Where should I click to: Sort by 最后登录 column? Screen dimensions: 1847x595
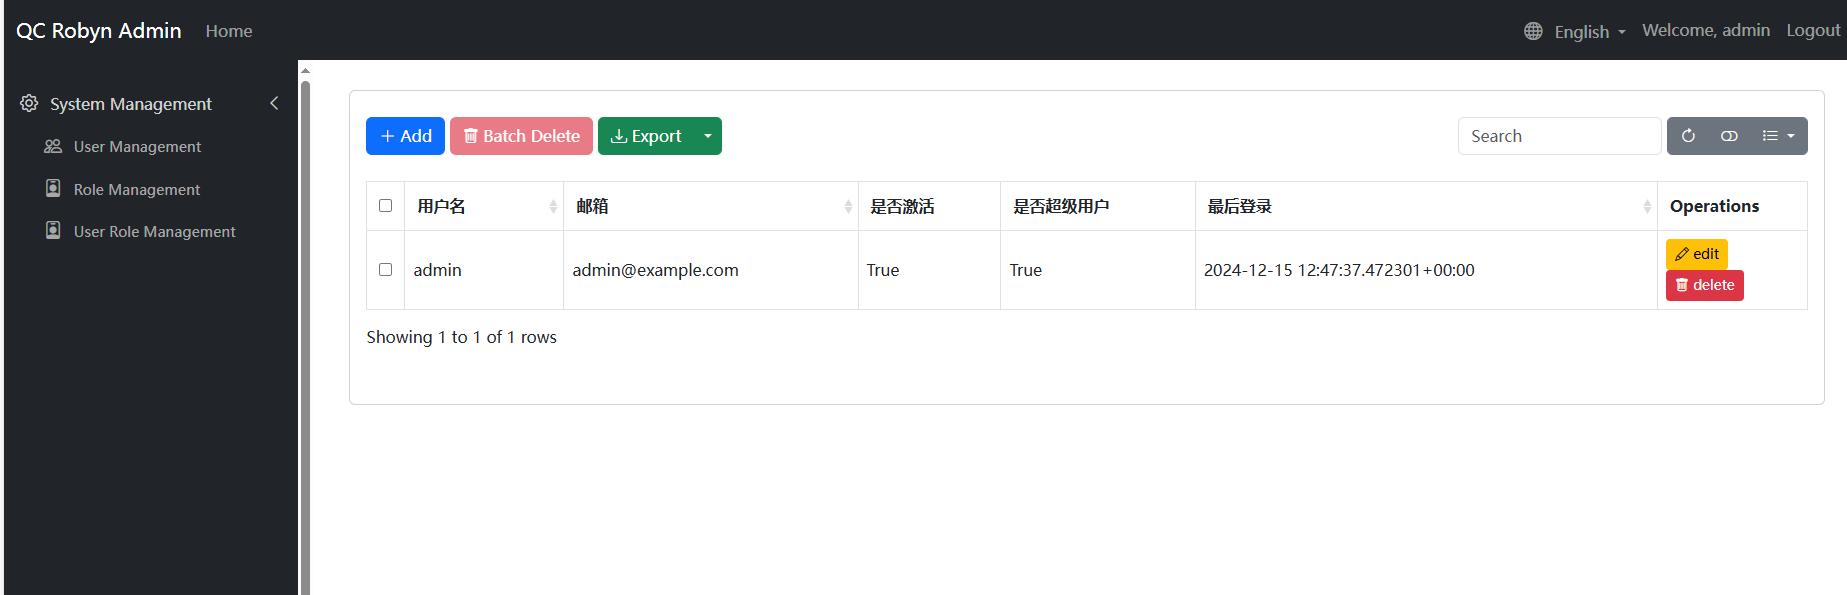pos(1426,206)
